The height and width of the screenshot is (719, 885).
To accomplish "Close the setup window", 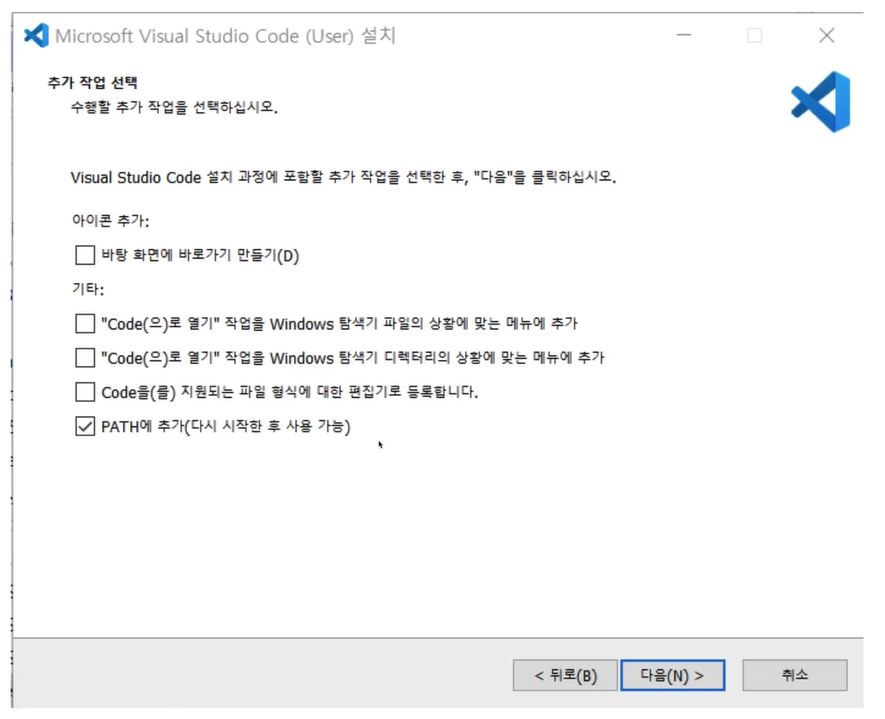I will 826,36.
